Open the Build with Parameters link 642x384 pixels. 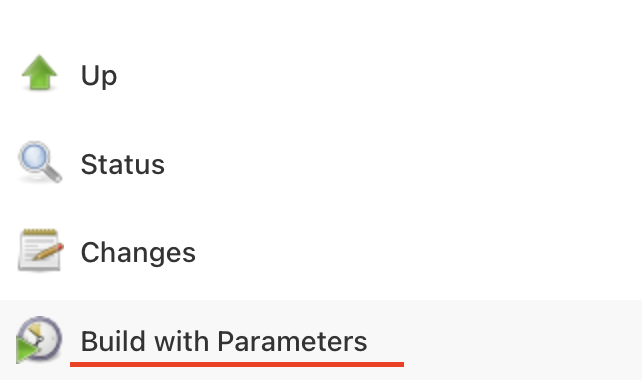pyautogui.click(x=224, y=341)
